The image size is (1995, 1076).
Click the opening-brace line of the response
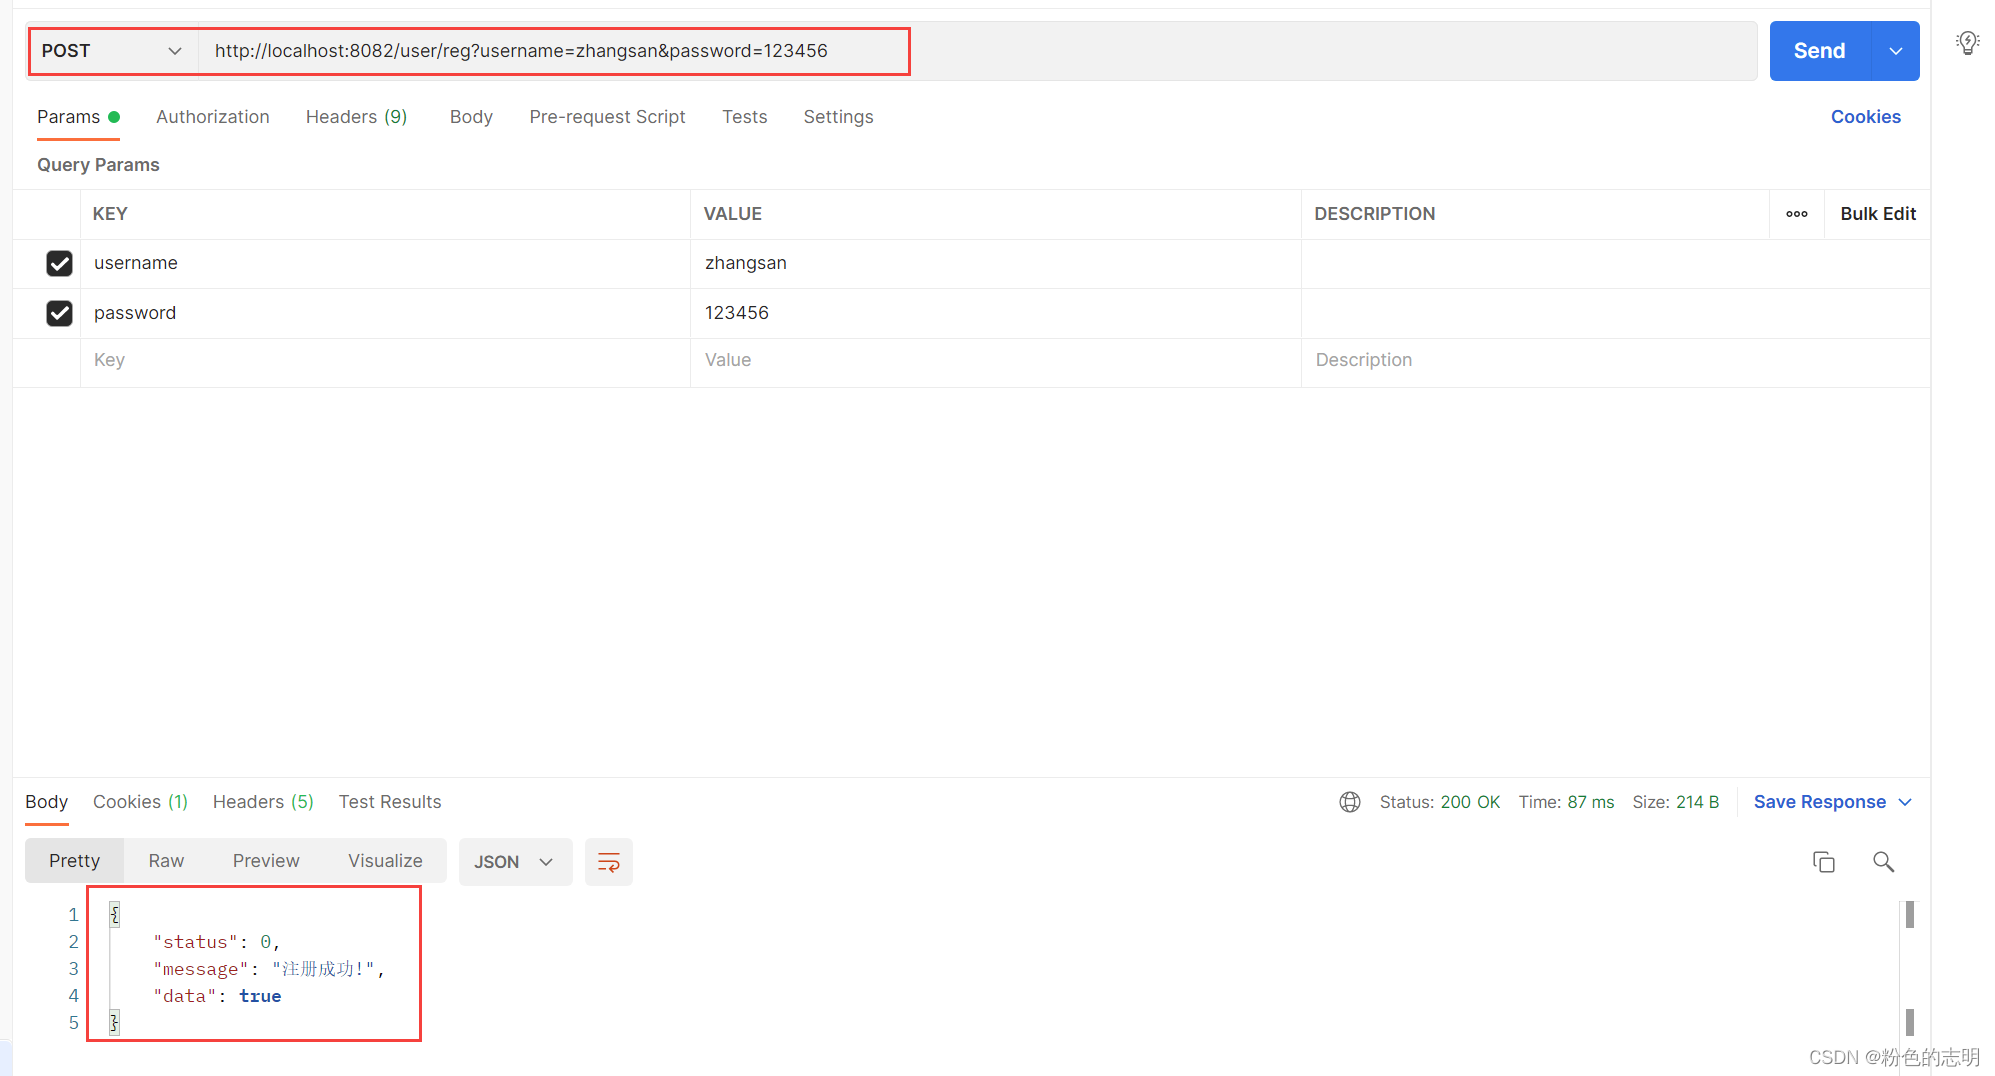[114, 914]
